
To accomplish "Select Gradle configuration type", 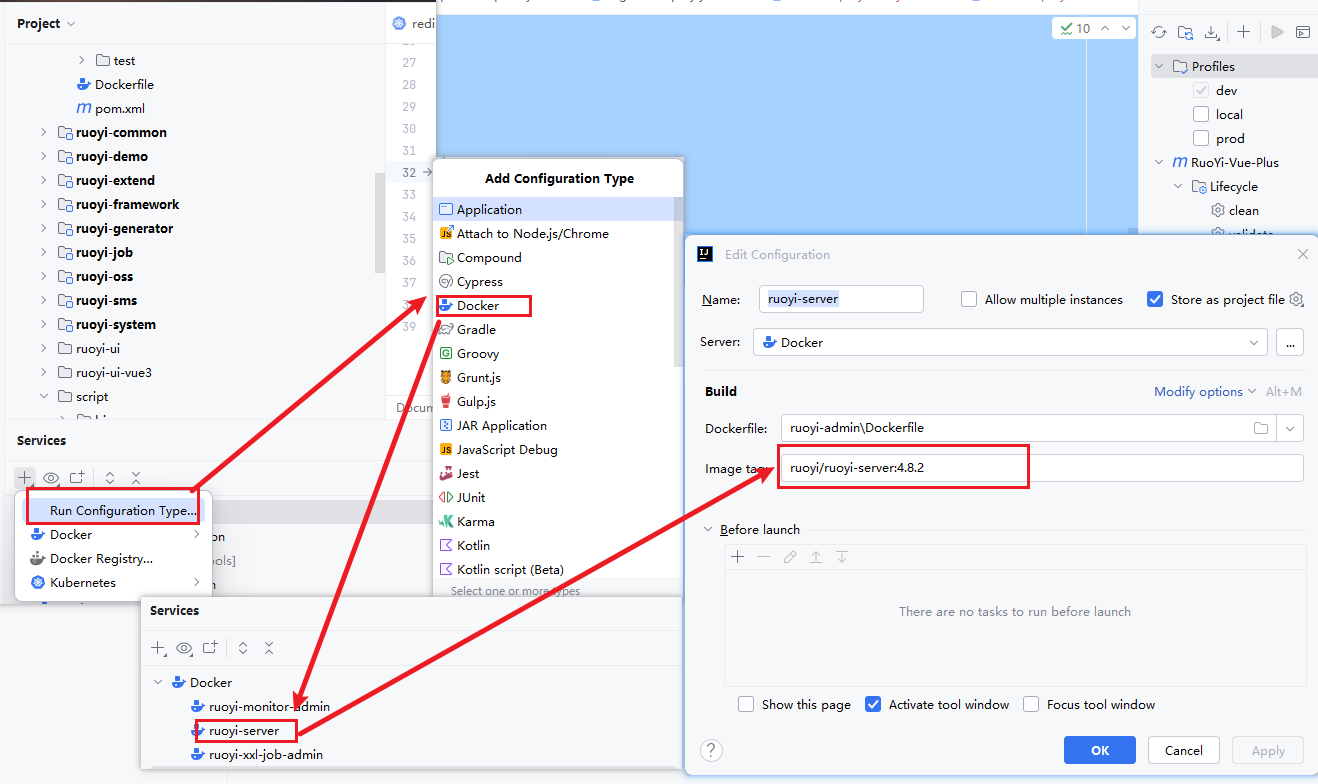I will [554, 329].
